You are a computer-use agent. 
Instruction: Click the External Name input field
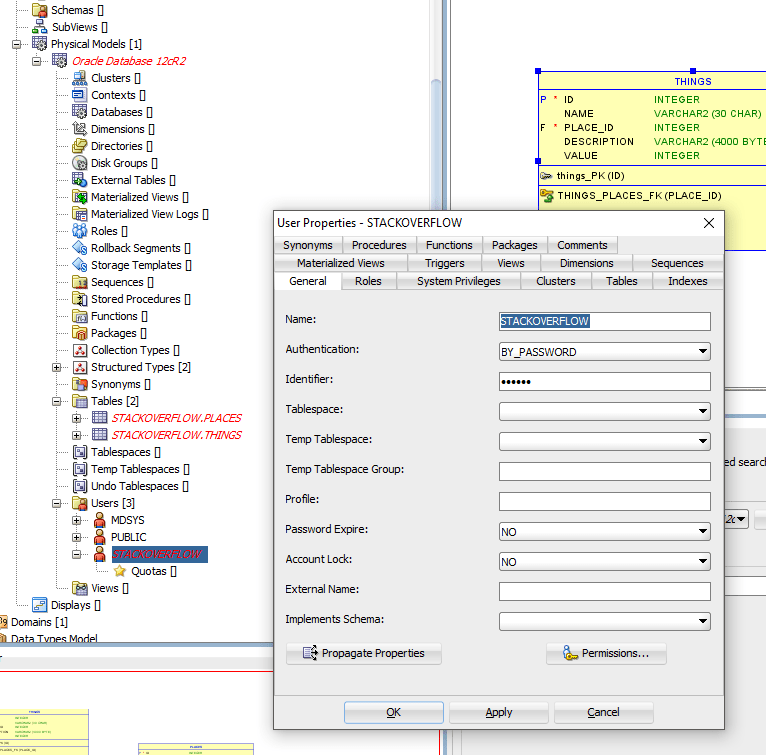605,591
